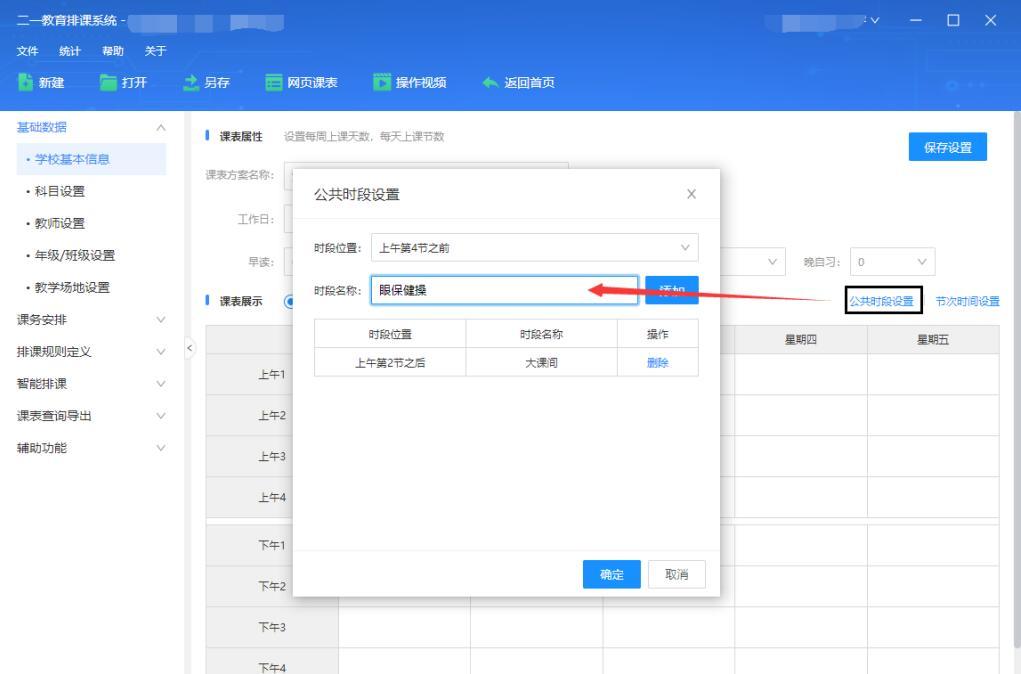Click the 时段名称 input field
This screenshot has height=674, width=1021.
tap(505, 290)
